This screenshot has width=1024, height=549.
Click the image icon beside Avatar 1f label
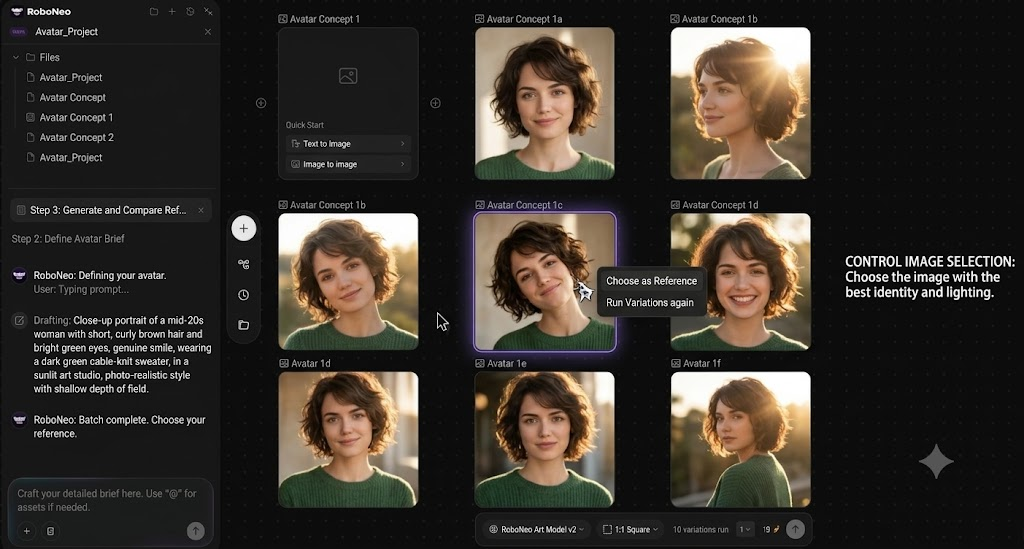(x=675, y=364)
